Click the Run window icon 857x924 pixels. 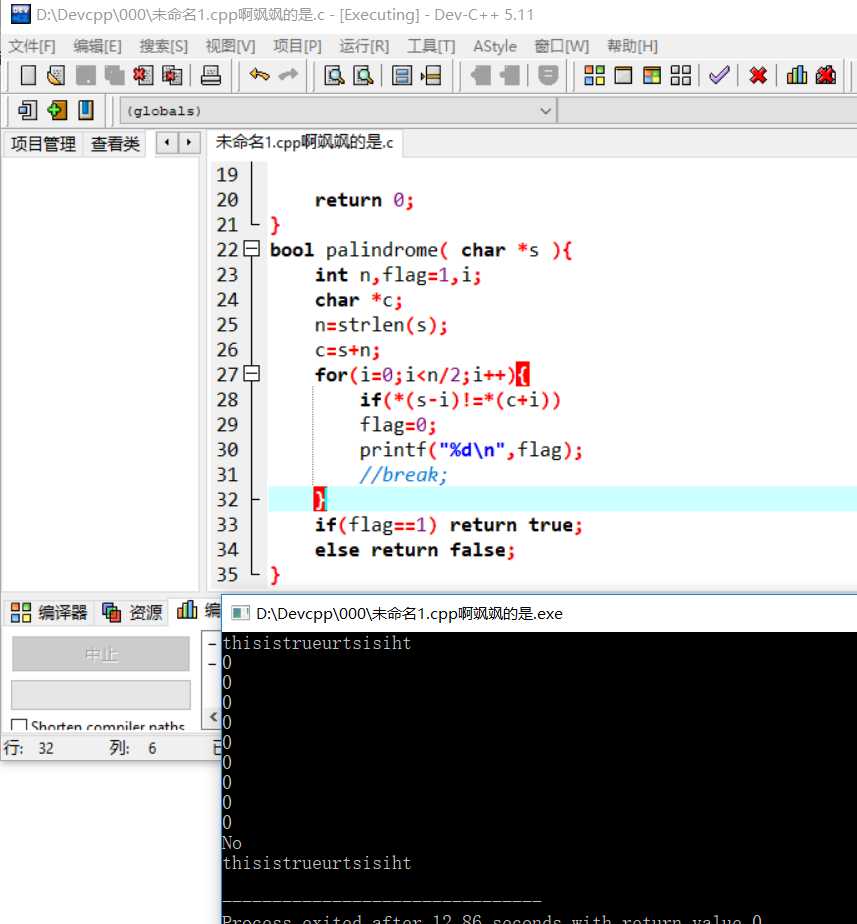(623, 75)
